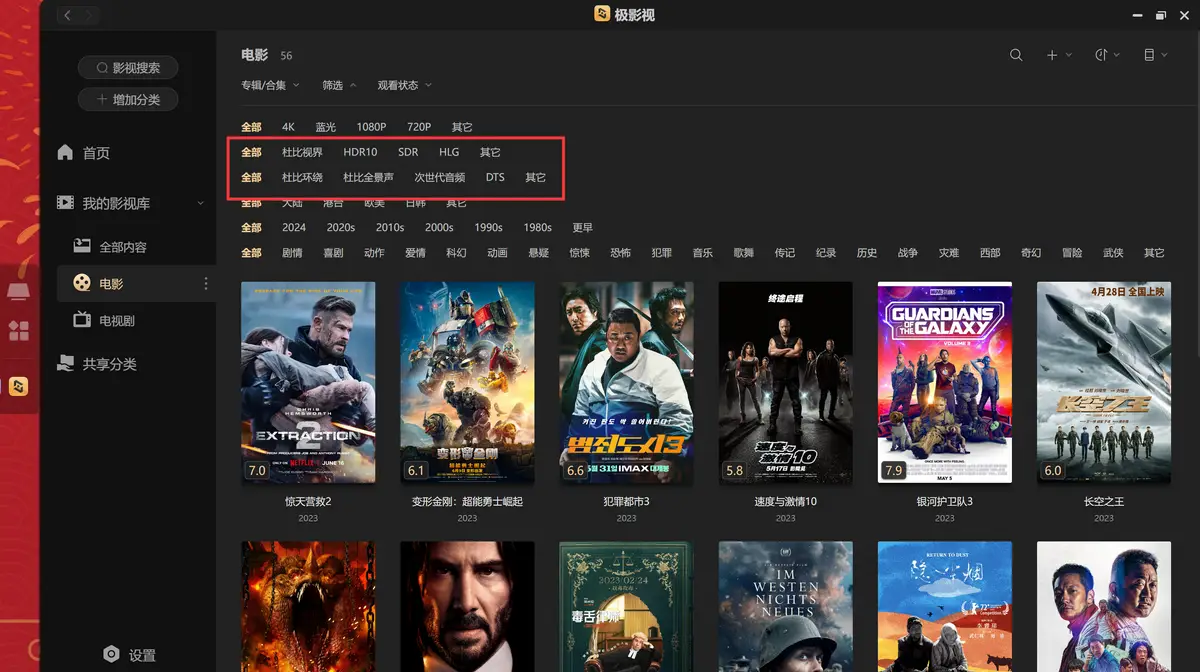The height and width of the screenshot is (672, 1200).
Task: Open 设置 at the sidebar bottom
Action: tap(142, 655)
